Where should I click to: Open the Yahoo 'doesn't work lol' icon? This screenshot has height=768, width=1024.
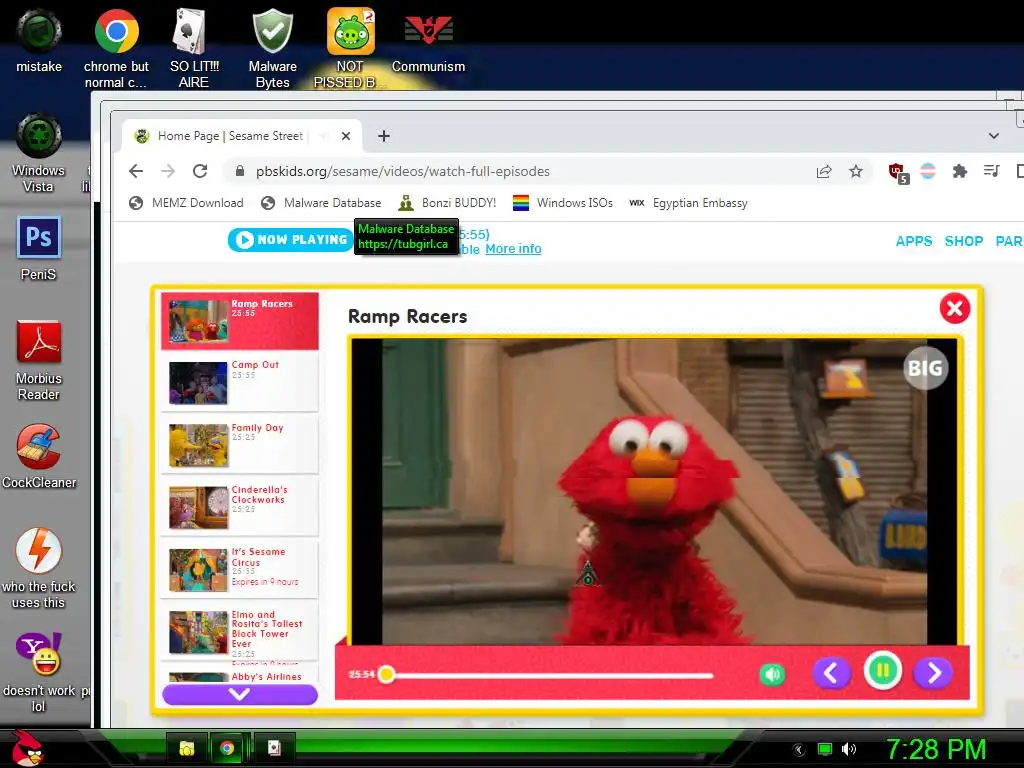[x=39, y=672]
